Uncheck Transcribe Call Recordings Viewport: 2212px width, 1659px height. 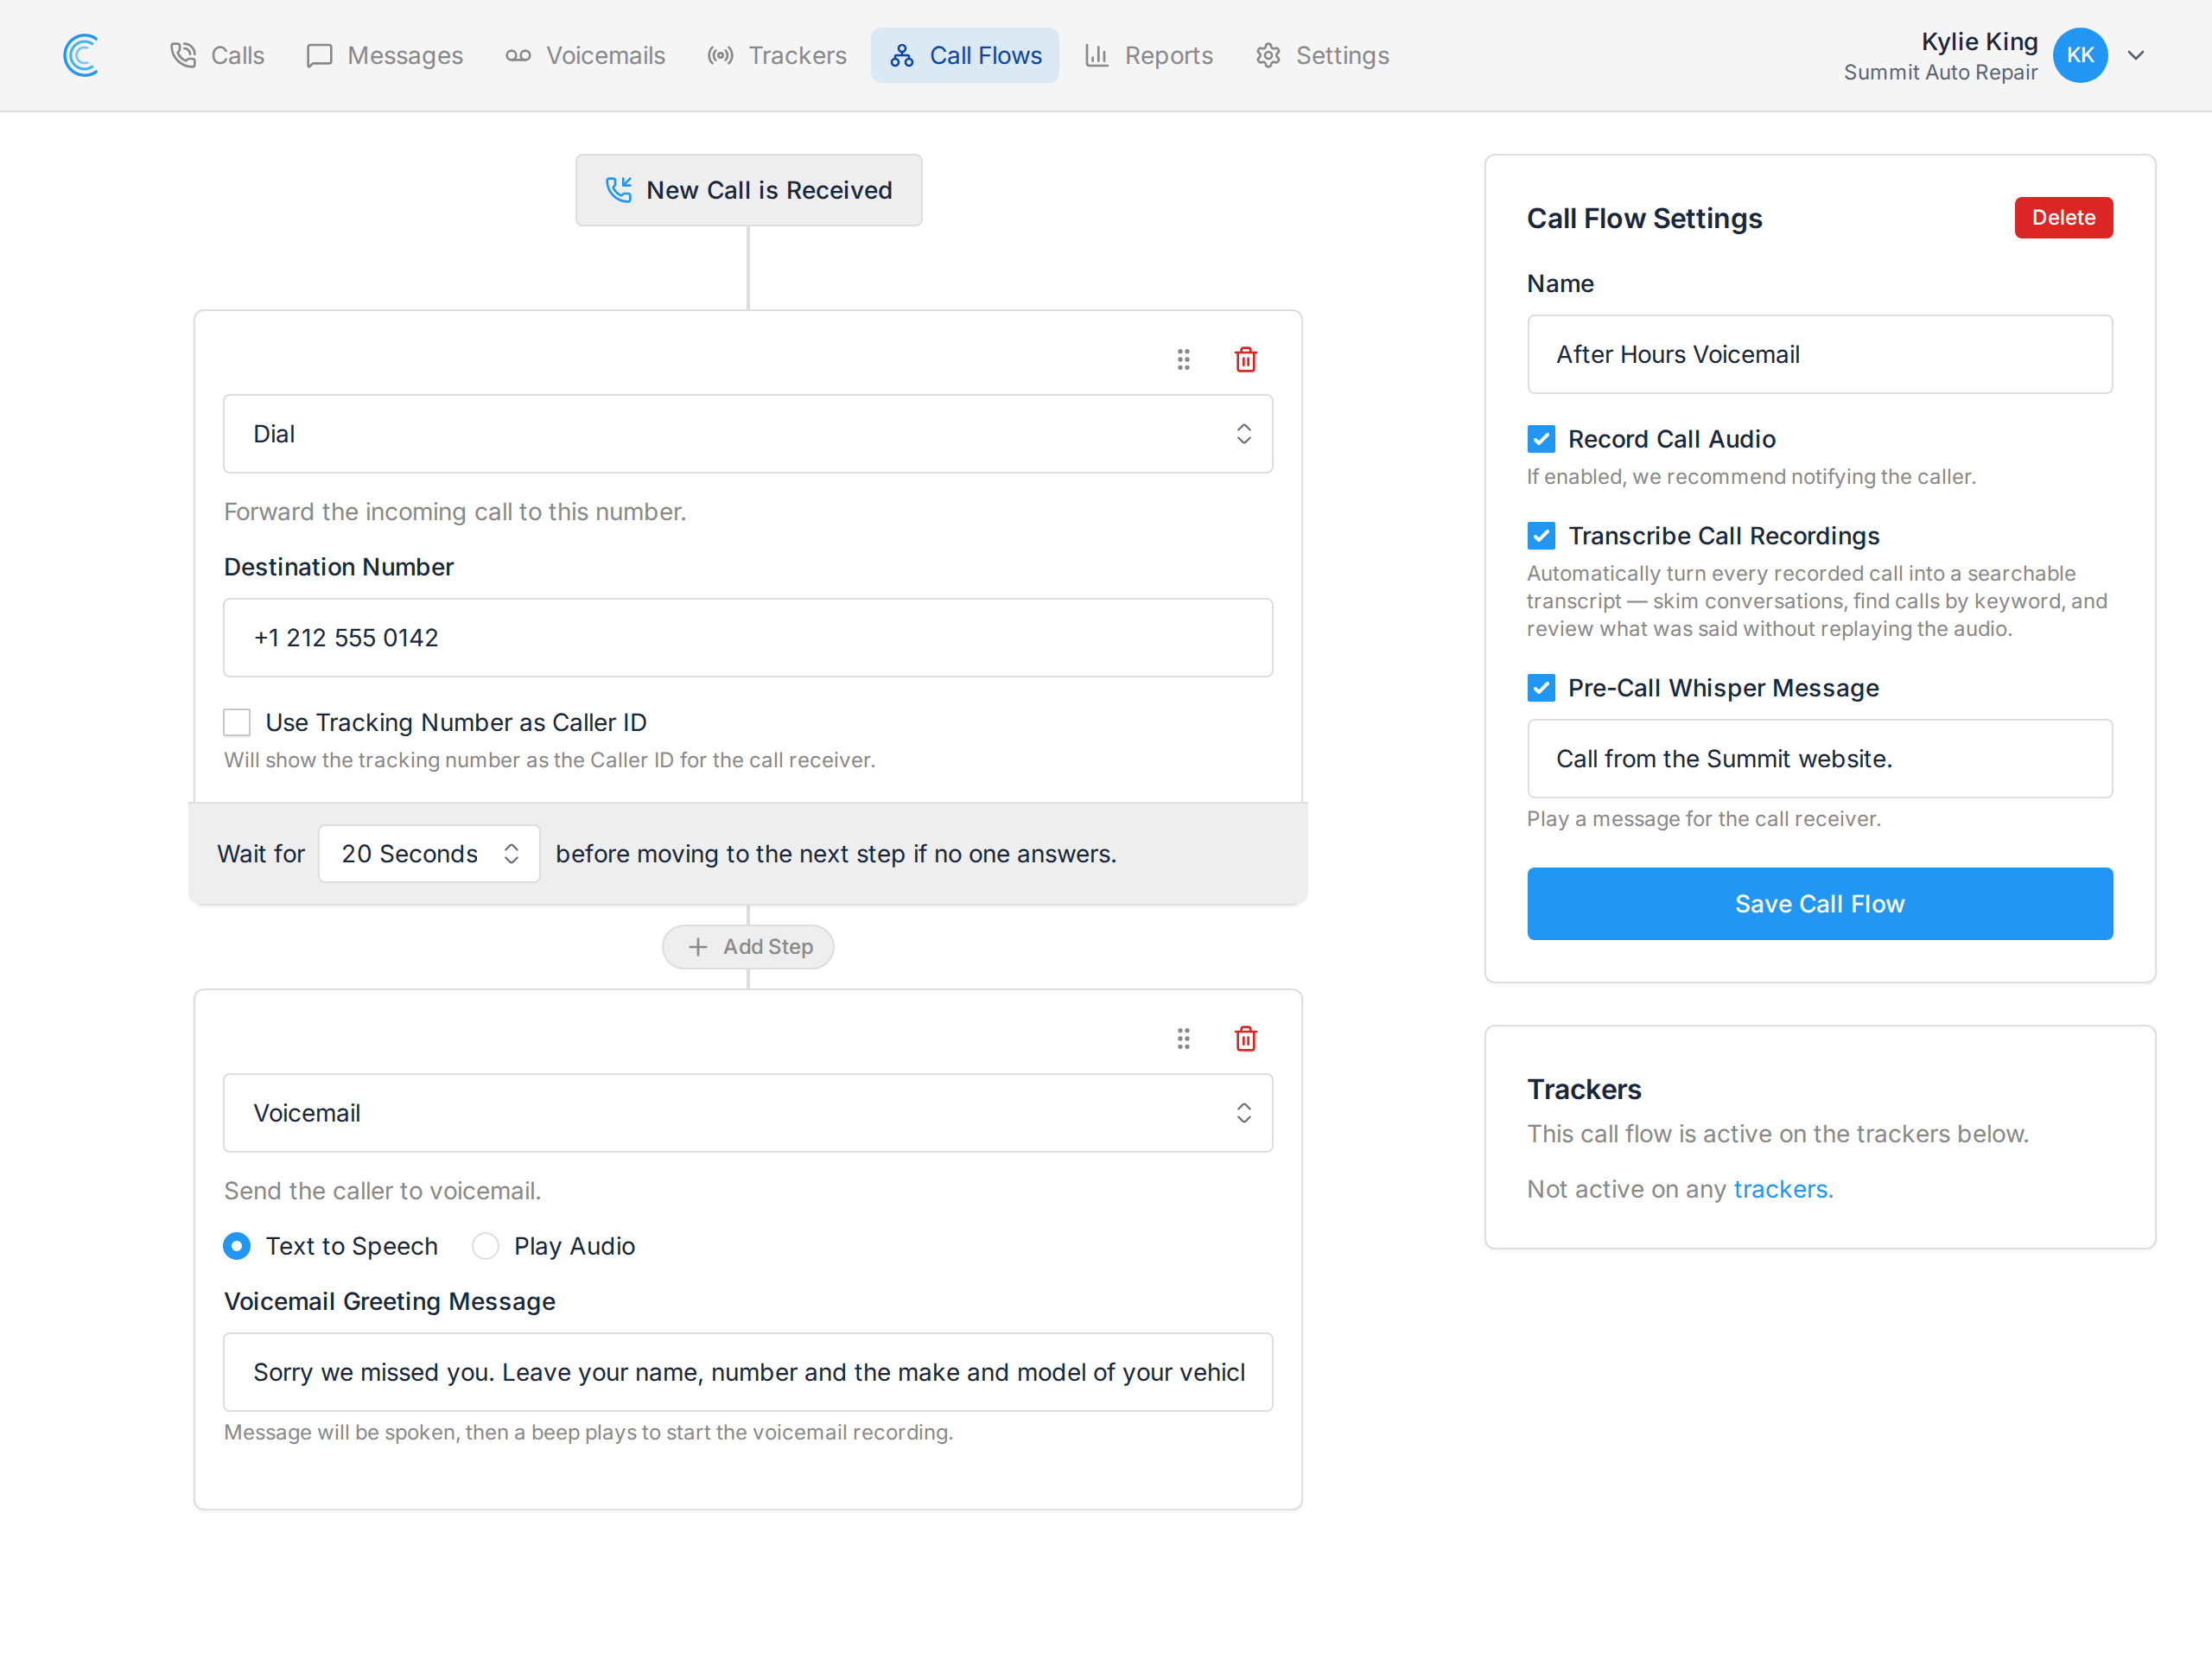(1541, 536)
